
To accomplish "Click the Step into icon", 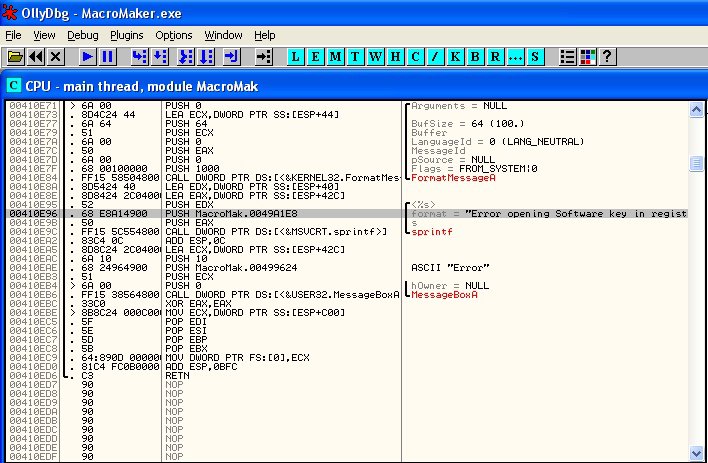I will click(x=140, y=57).
